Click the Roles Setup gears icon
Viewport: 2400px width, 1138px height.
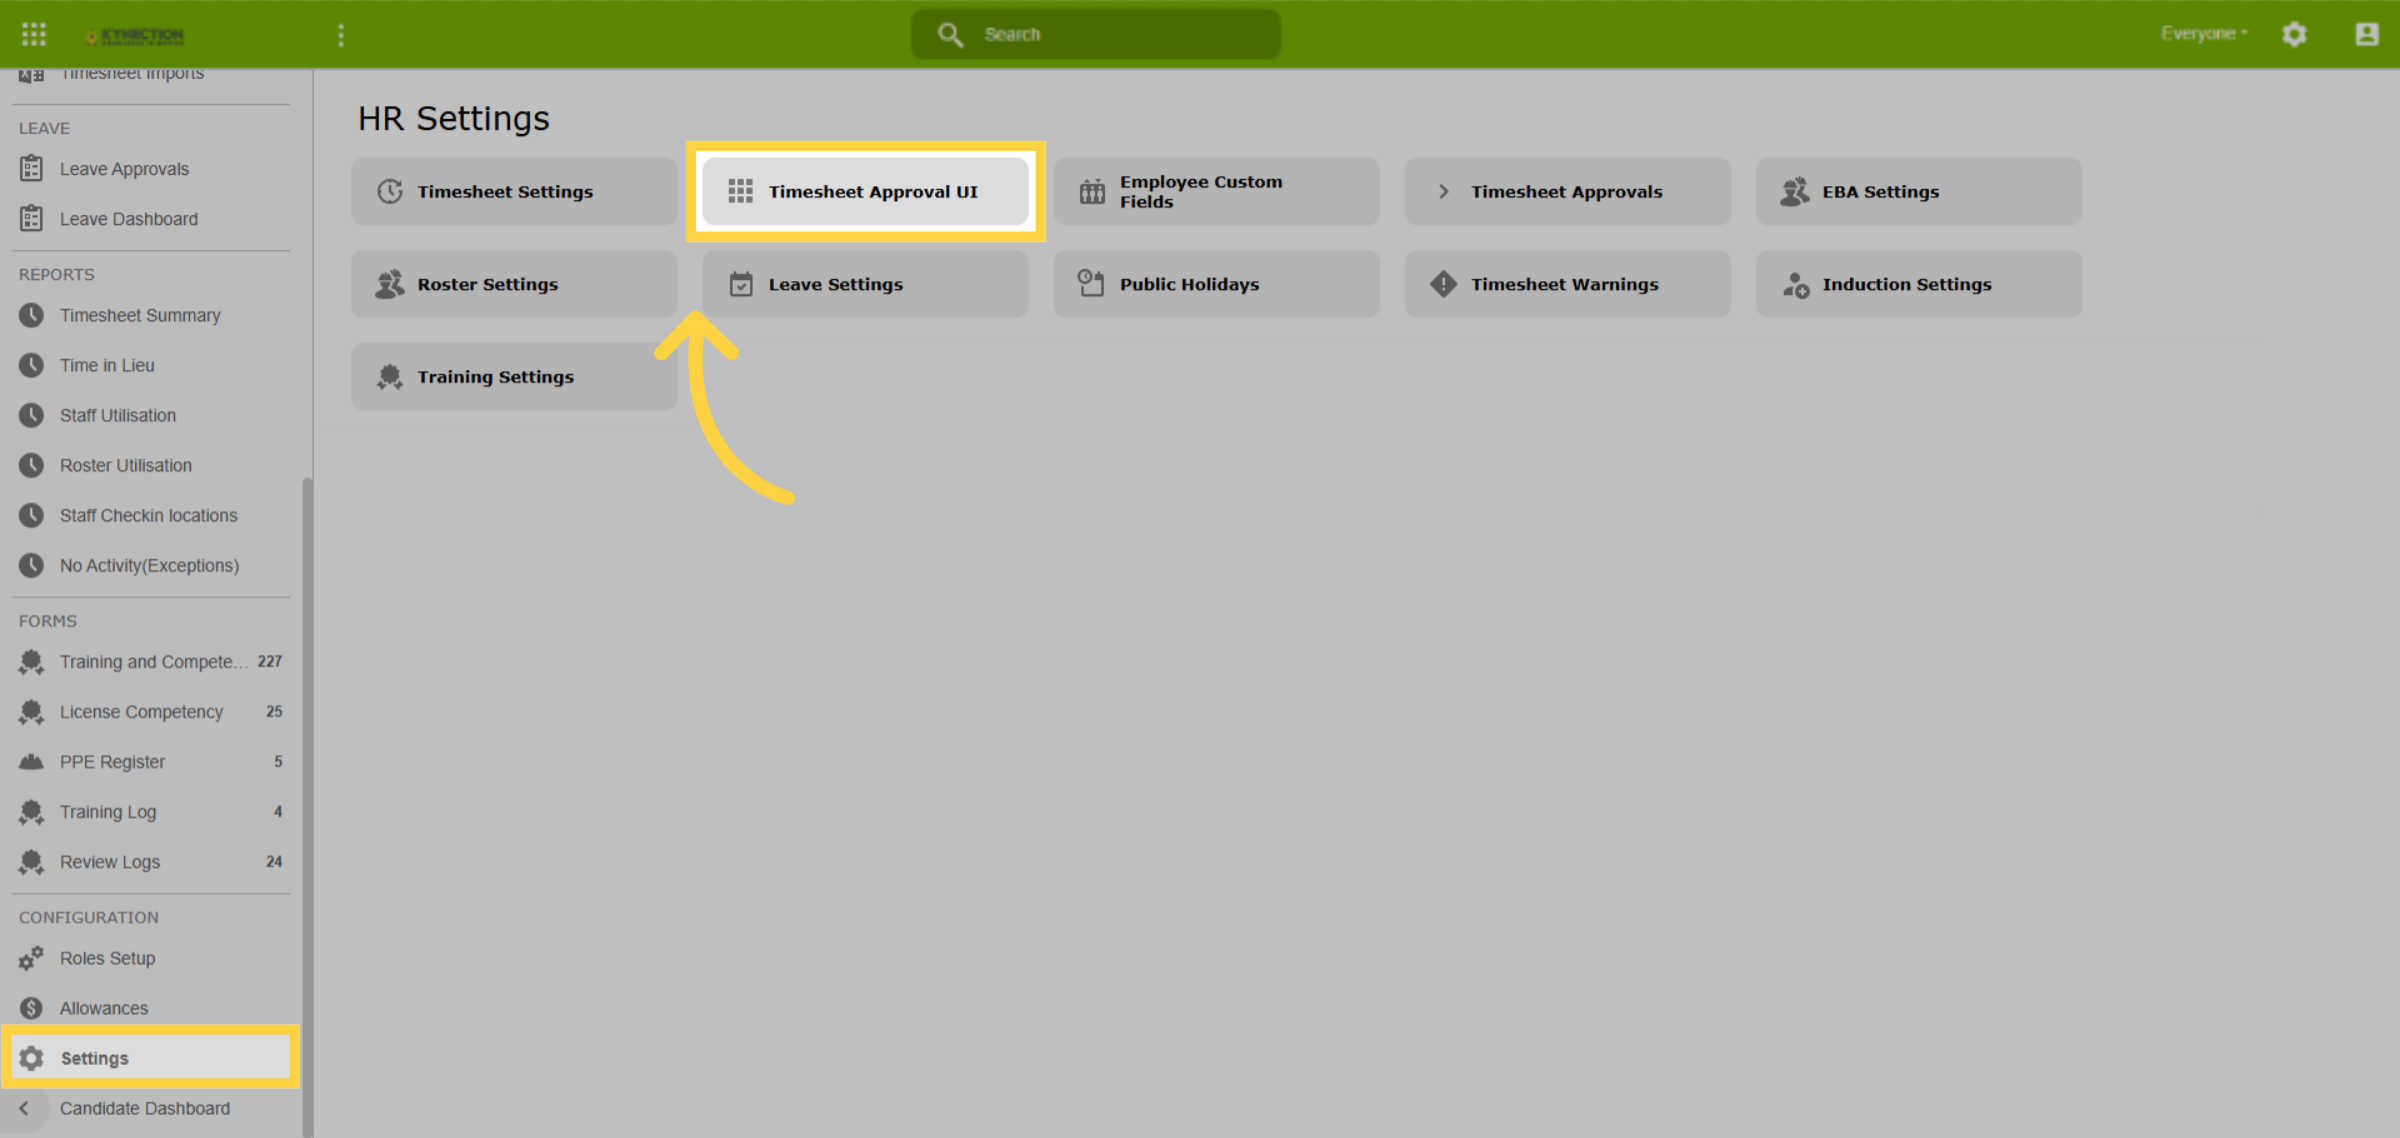point(31,958)
